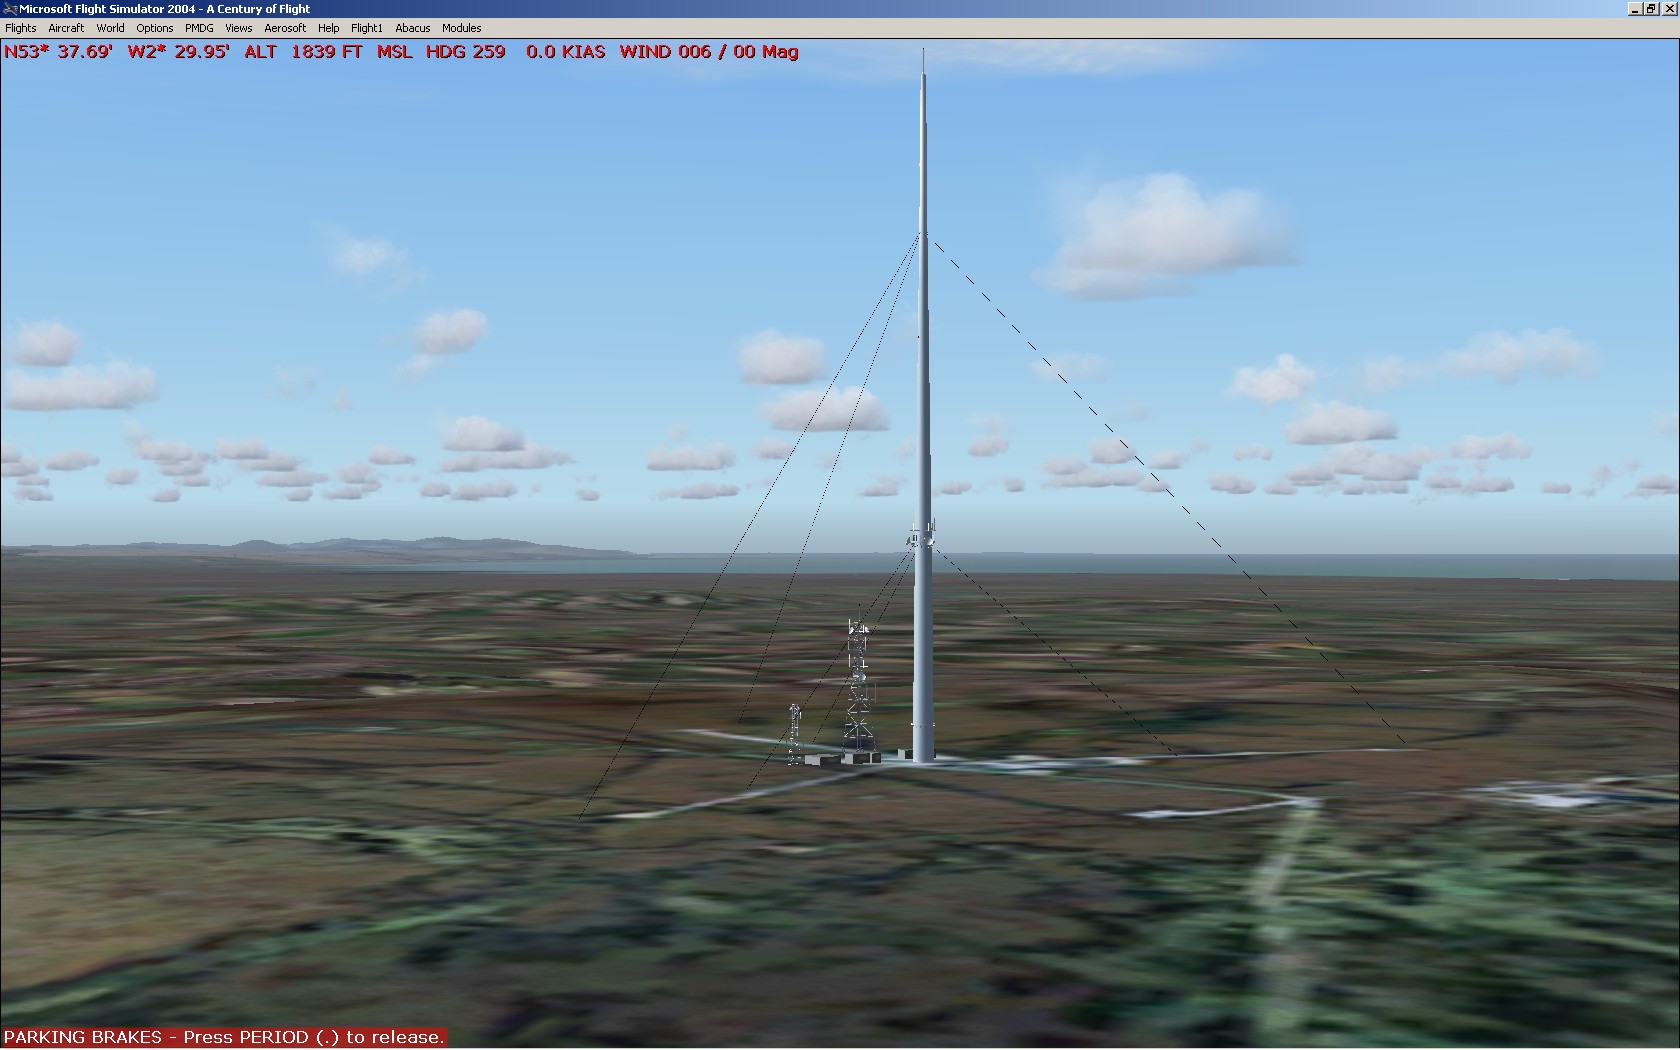Viewport: 1680px width, 1050px height.
Task: Click the latitude readout N53* 37.69'
Action: [x=58, y=52]
